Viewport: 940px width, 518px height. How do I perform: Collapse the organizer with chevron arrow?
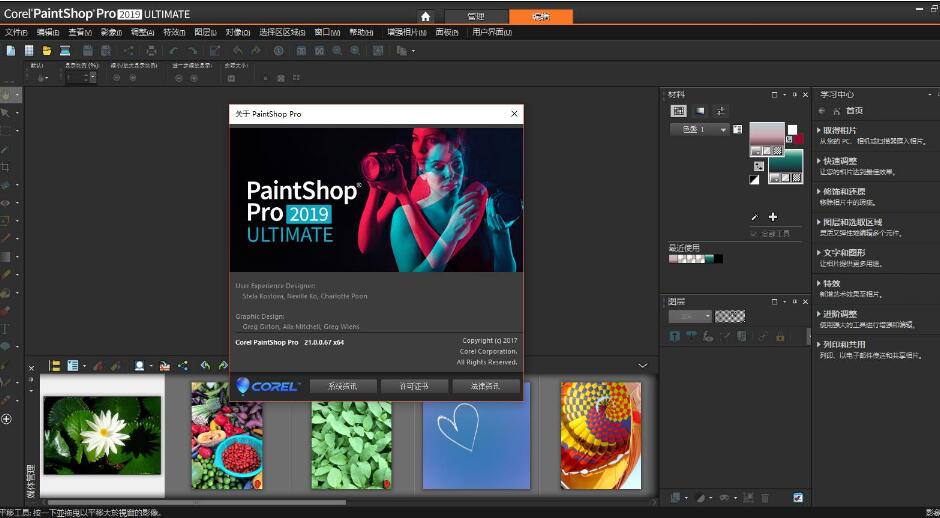(643, 365)
